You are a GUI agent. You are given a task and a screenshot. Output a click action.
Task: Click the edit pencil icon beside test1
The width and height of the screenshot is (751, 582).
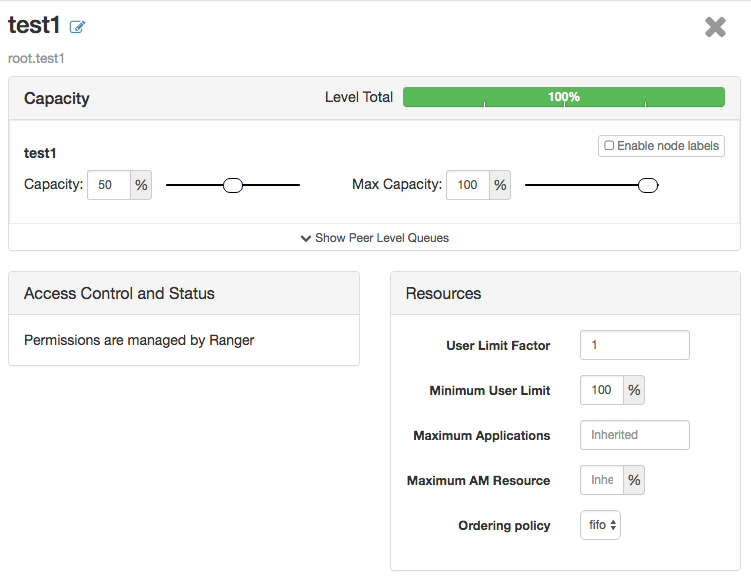(x=77, y=28)
